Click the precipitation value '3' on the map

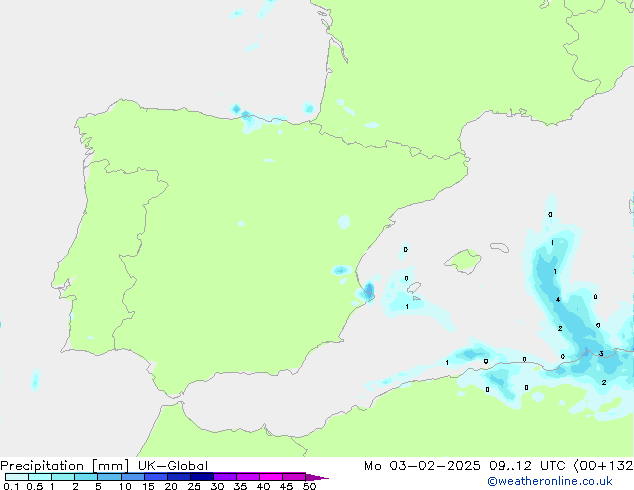(601, 354)
